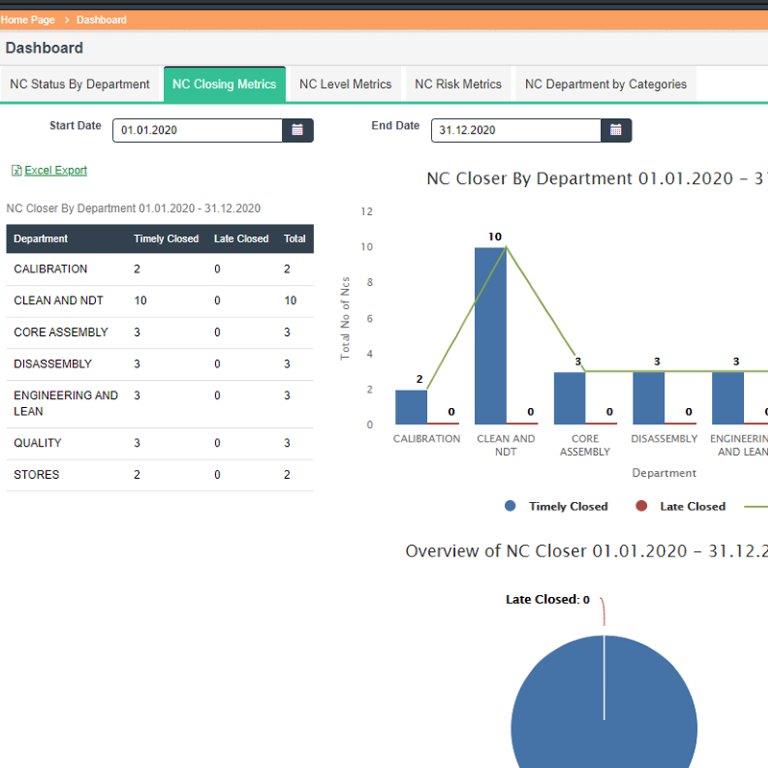Click the Excel file icon beside Excel Export
Image resolution: width=768 pixels, height=768 pixels.
(17, 170)
